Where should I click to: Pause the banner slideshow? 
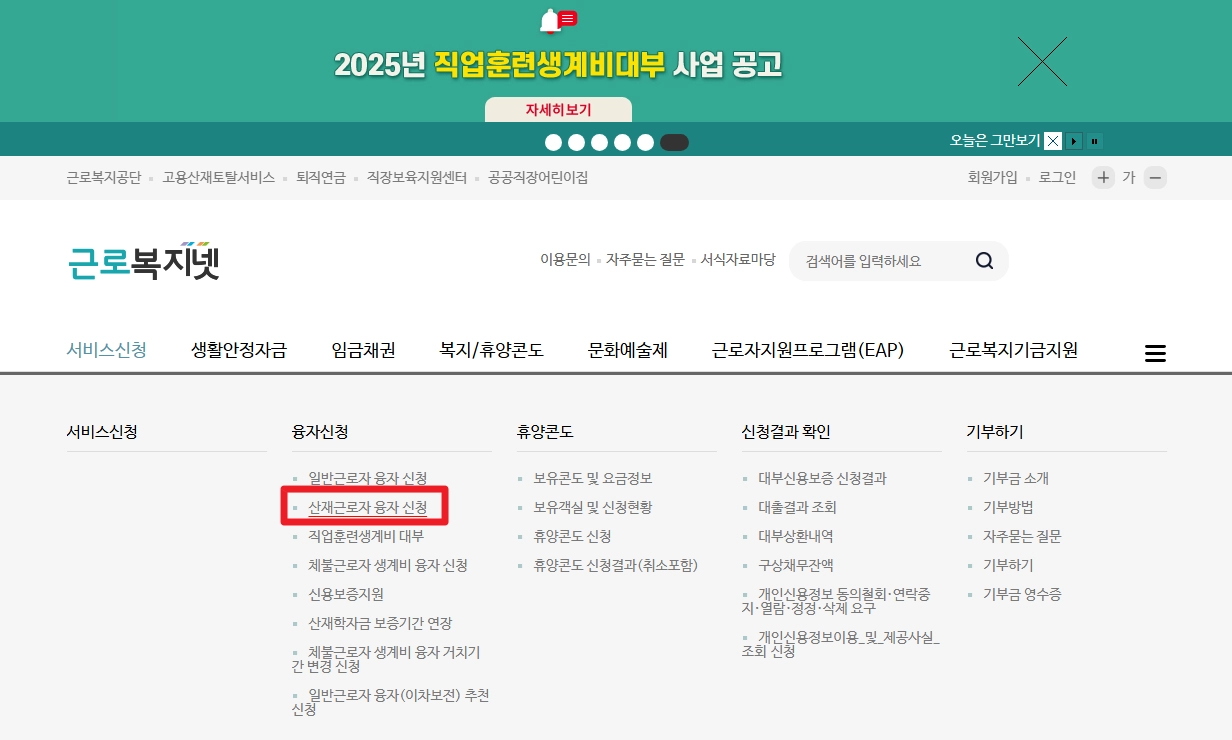[1094, 140]
